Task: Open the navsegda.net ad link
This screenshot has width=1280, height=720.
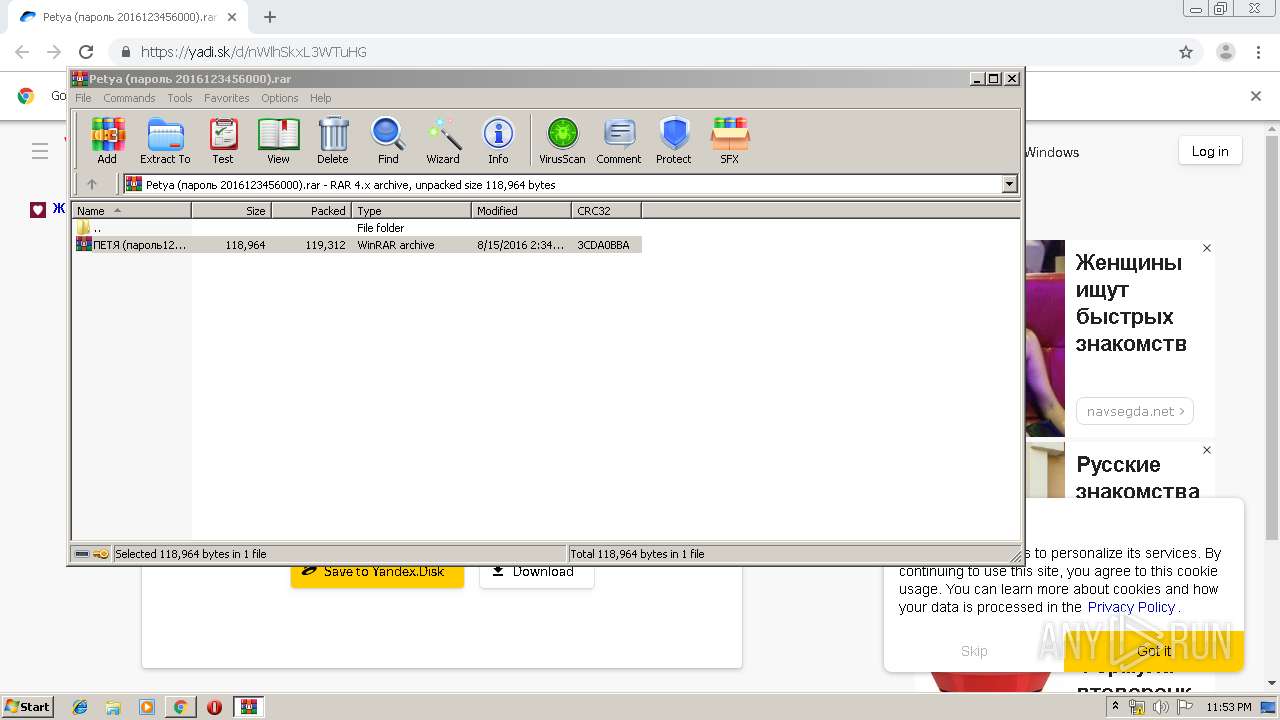Action: (x=1135, y=411)
